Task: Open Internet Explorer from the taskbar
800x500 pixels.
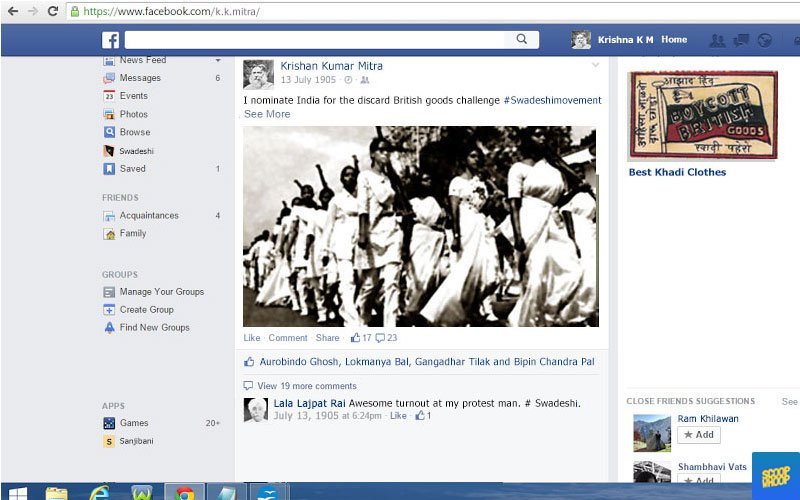Action: point(99,493)
